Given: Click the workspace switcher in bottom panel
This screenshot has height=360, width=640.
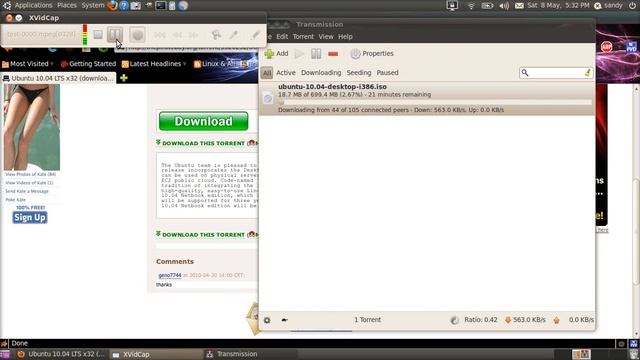Looking at the screenshot, I should tap(581, 354).
